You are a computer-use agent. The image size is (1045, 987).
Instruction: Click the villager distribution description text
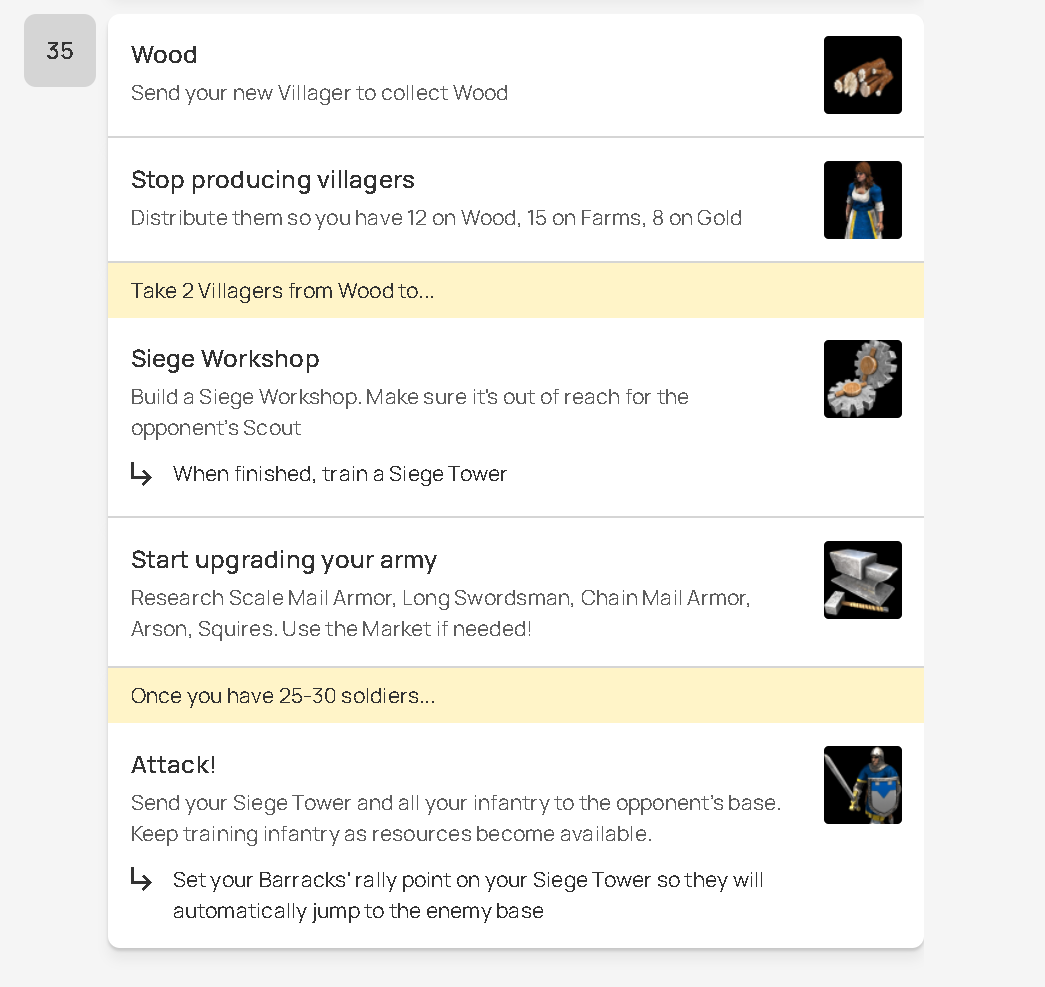coord(436,218)
